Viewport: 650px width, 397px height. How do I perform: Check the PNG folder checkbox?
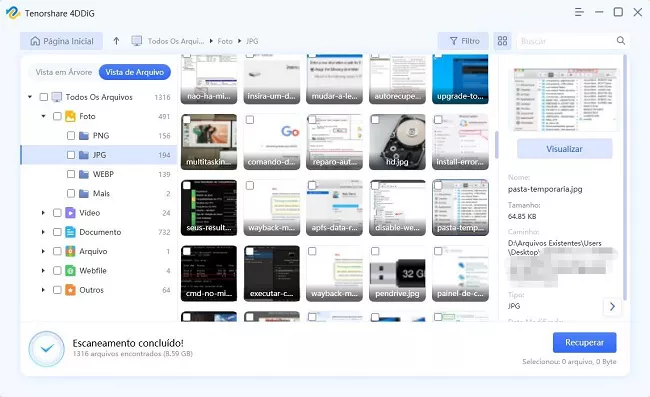coord(71,136)
